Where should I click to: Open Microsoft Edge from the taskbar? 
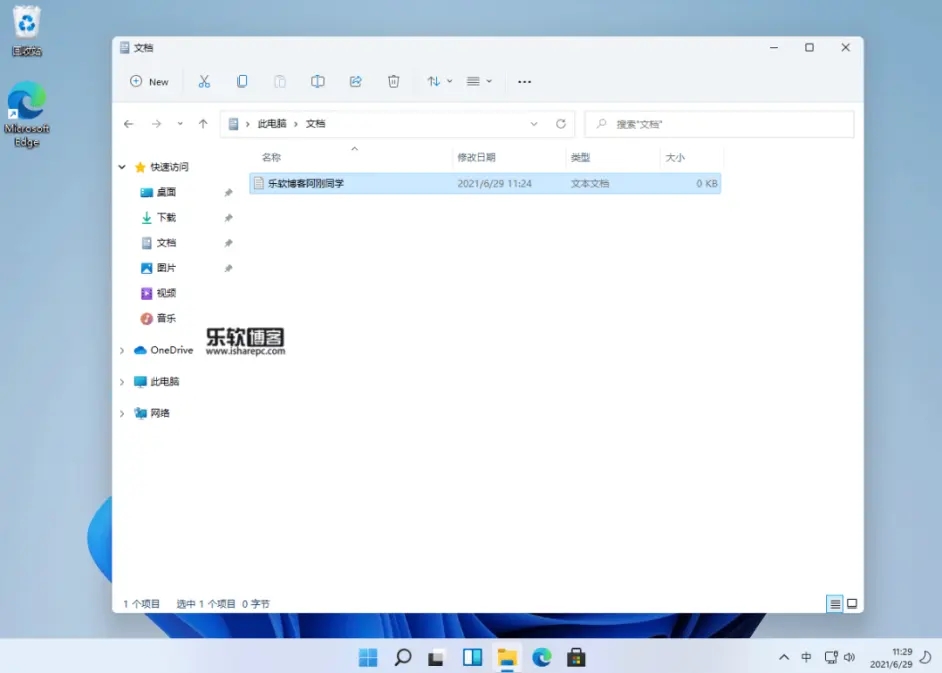pos(543,657)
